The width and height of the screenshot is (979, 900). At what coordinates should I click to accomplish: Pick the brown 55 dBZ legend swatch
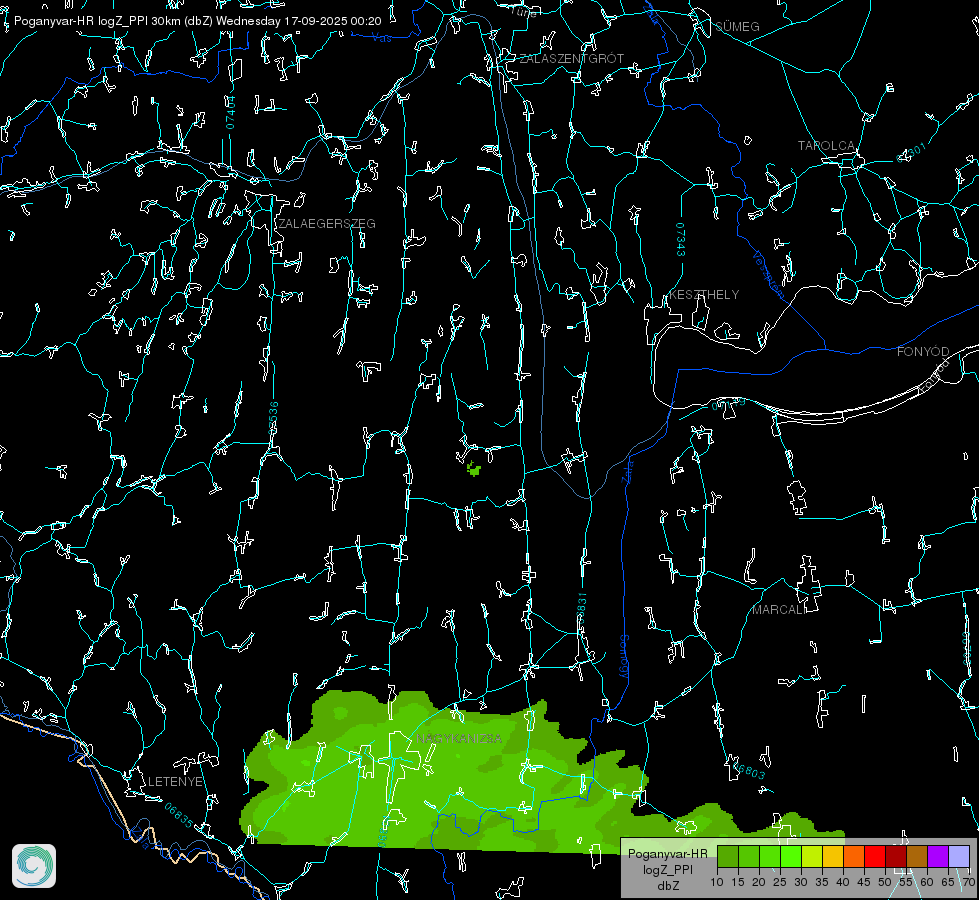click(917, 856)
